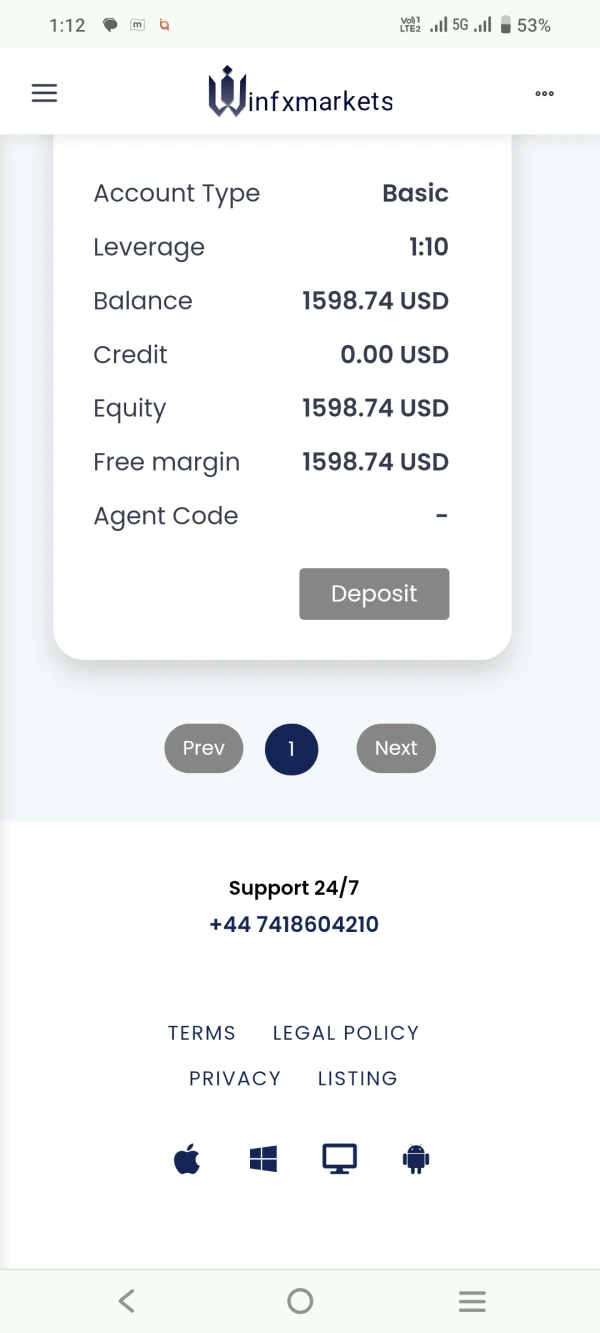Click the desktop web terminal icon

click(339, 1159)
